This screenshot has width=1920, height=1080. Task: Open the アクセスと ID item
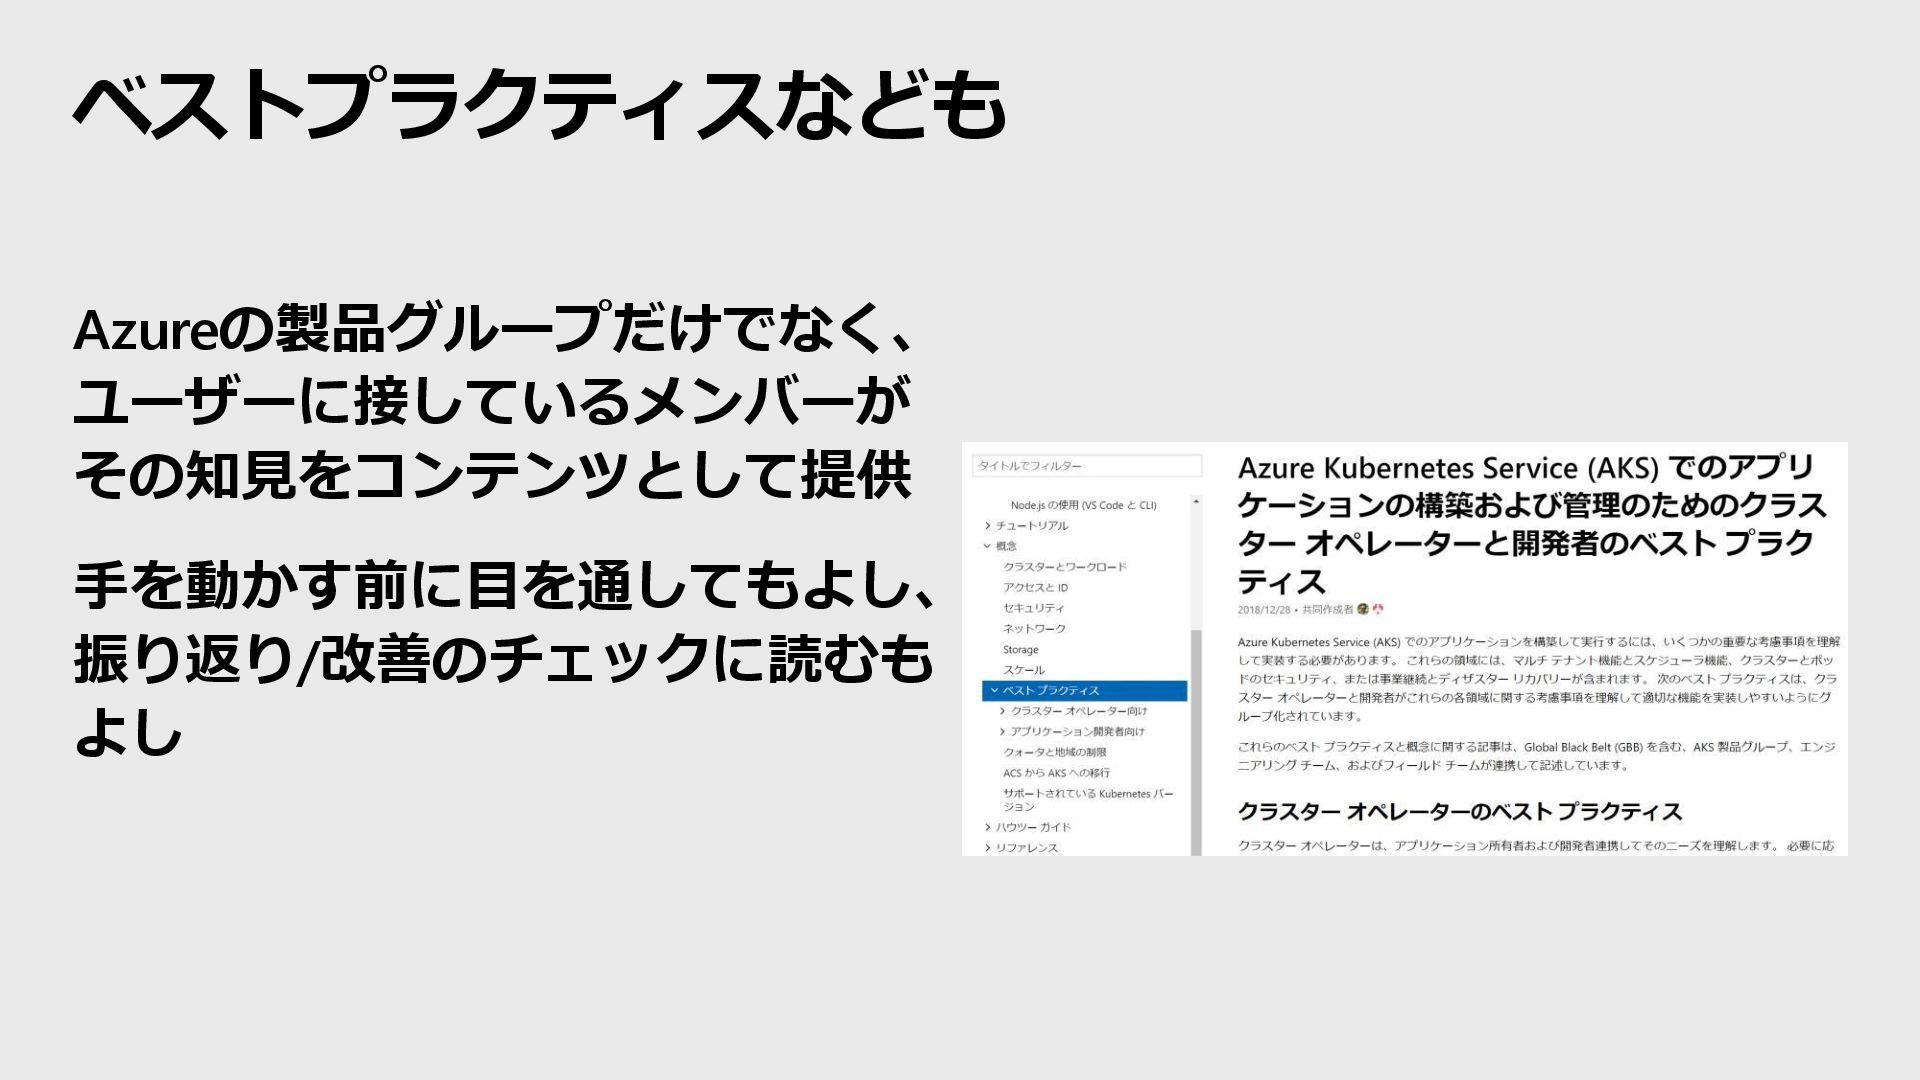(x=1035, y=588)
